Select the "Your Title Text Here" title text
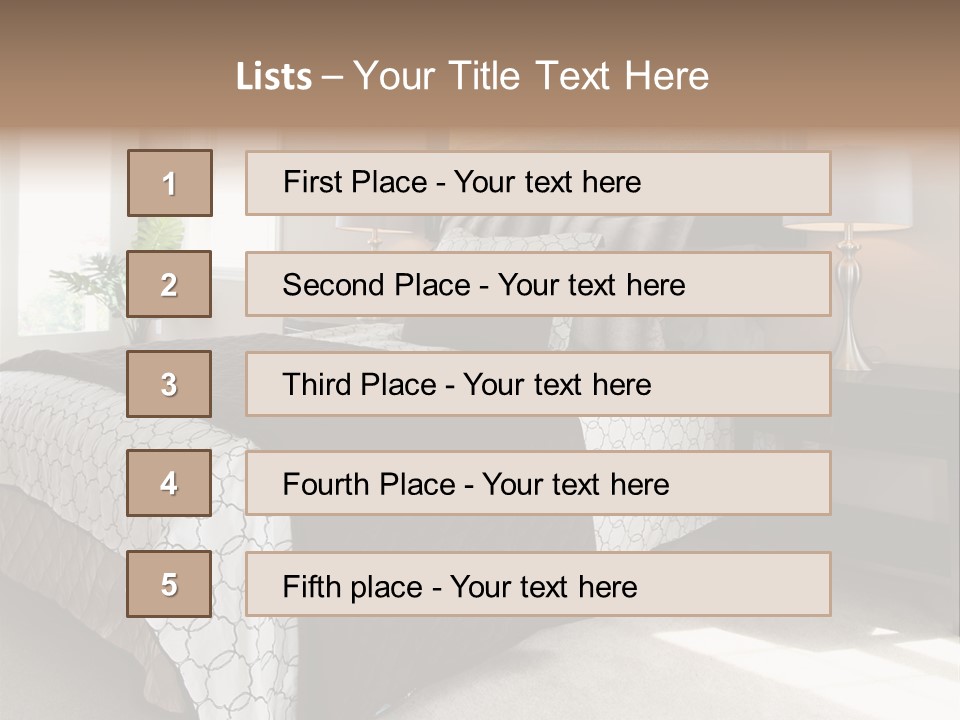 click(531, 76)
